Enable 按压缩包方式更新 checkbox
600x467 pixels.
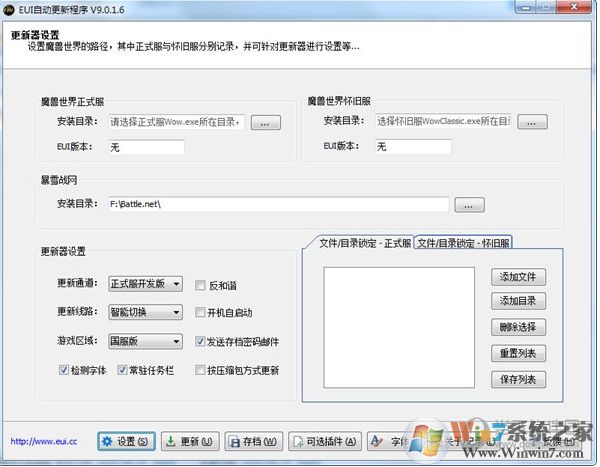200,370
